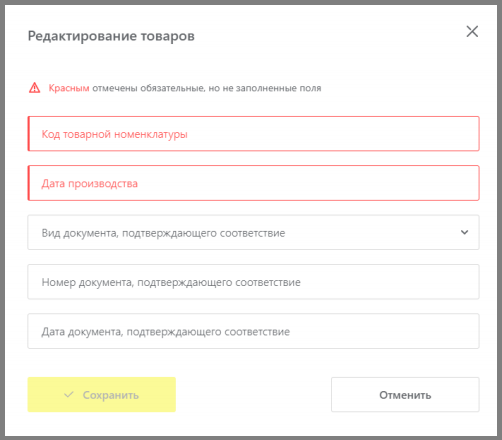The image size is (502, 440).
Task: Click the checkmark icon inside Сохранить
Action: tap(69, 395)
